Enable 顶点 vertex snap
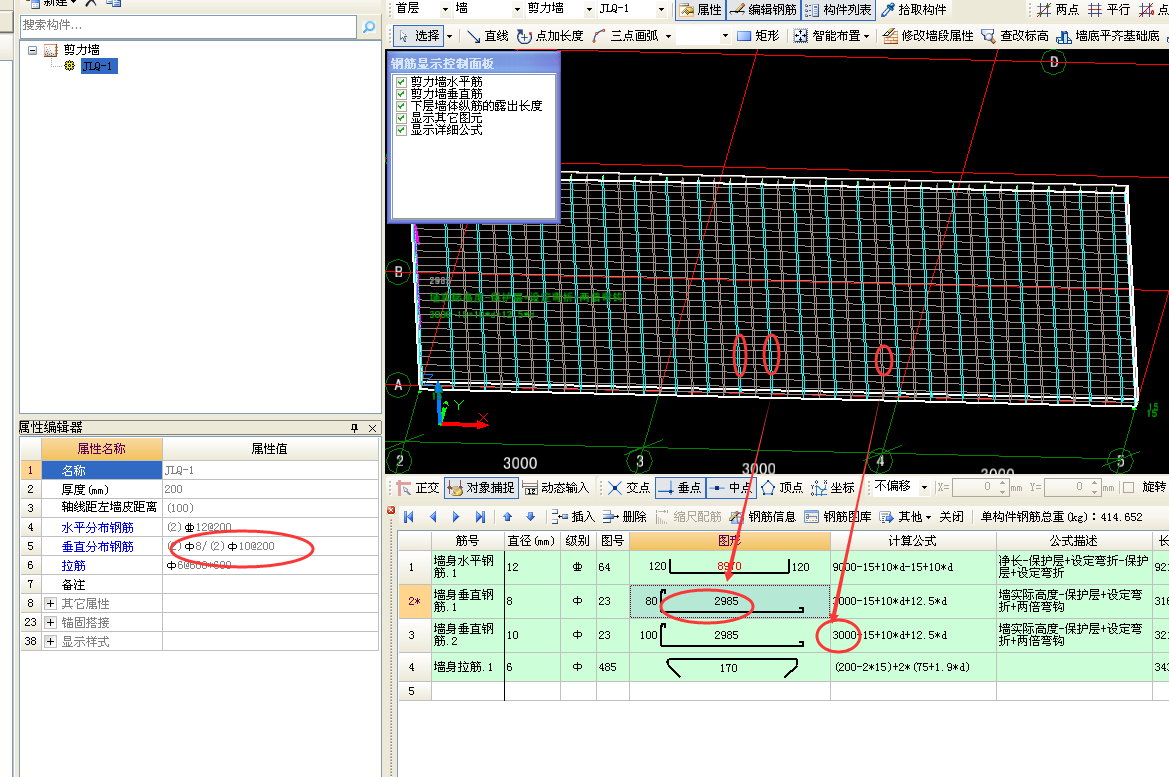The height and width of the screenshot is (777, 1169). 782,488
